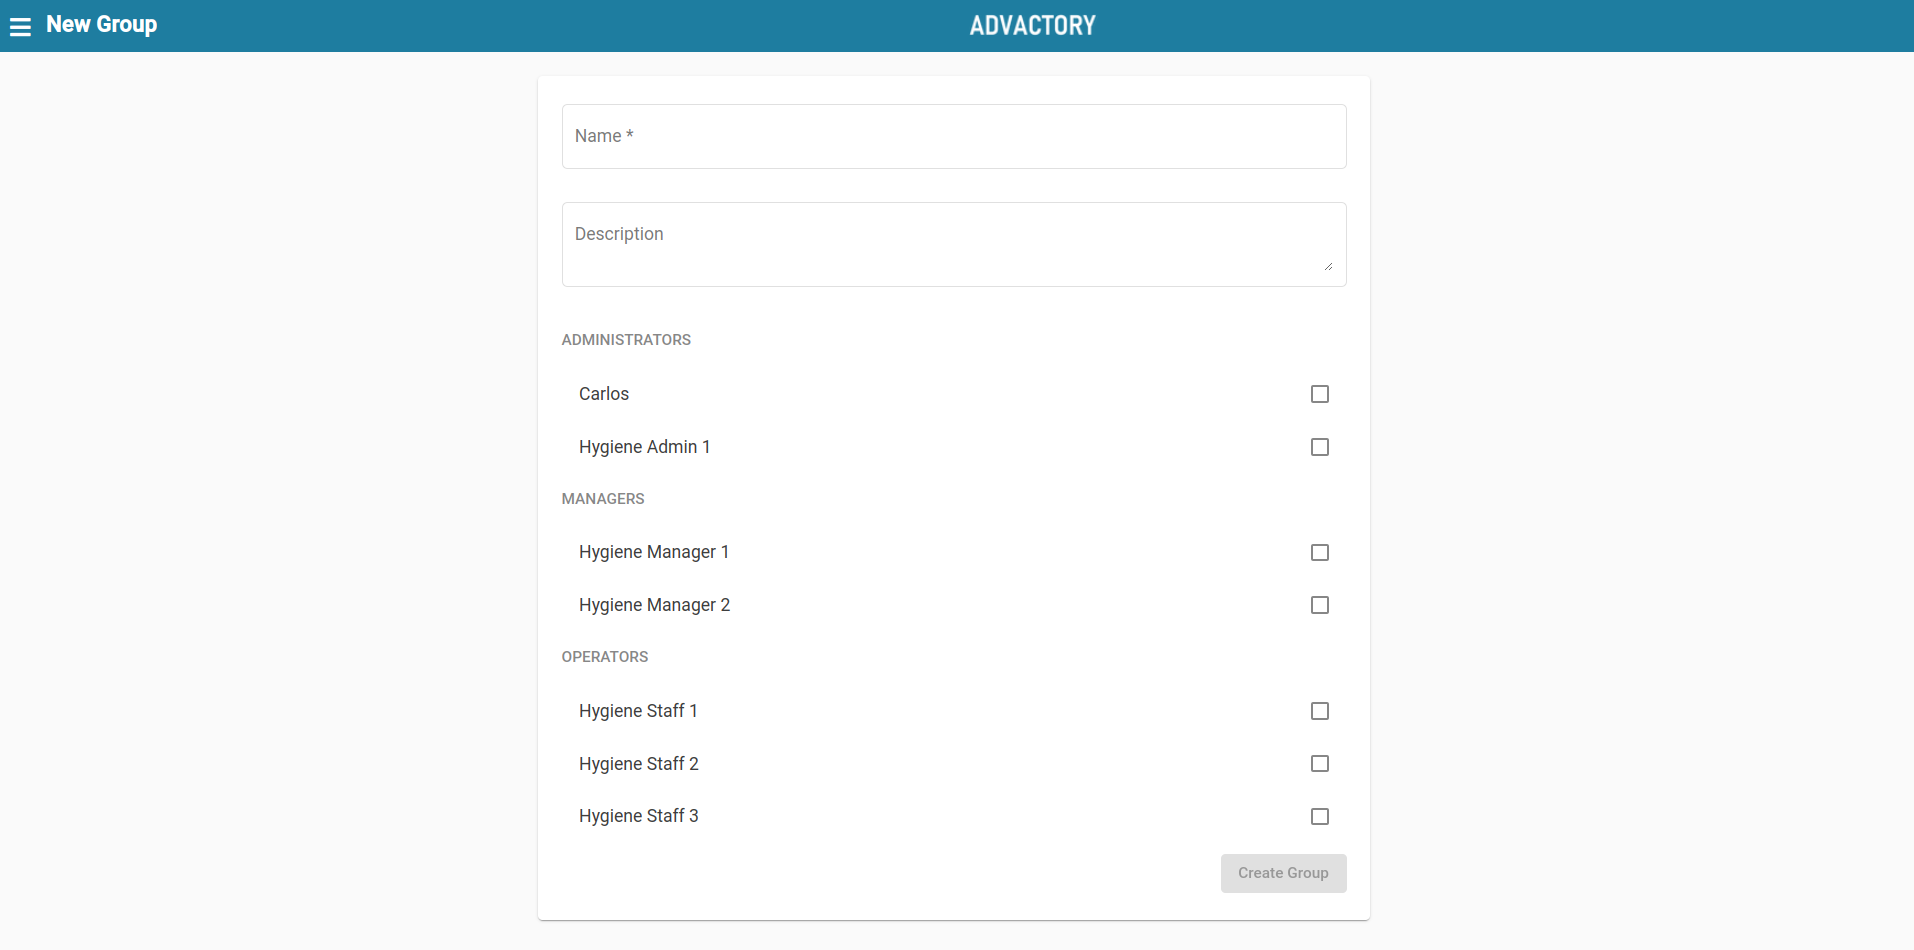Enable the Hygiene Admin 1 checkbox
Viewport: 1914px width, 950px height.
[x=1320, y=447]
